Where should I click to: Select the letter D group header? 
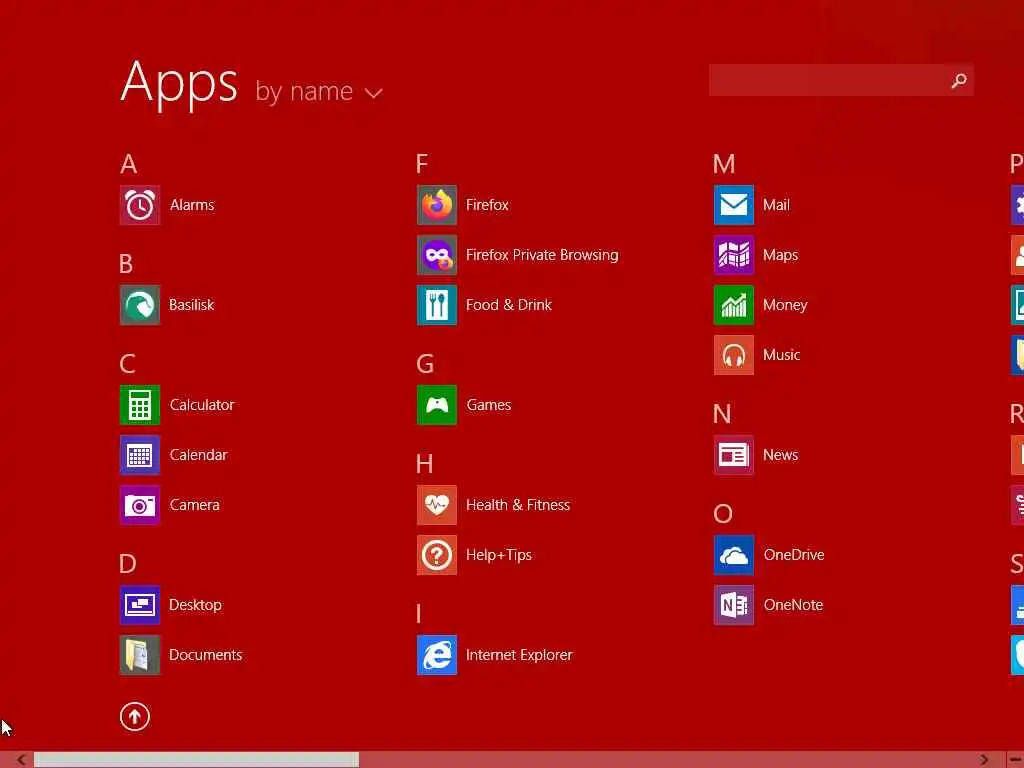(x=128, y=564)
